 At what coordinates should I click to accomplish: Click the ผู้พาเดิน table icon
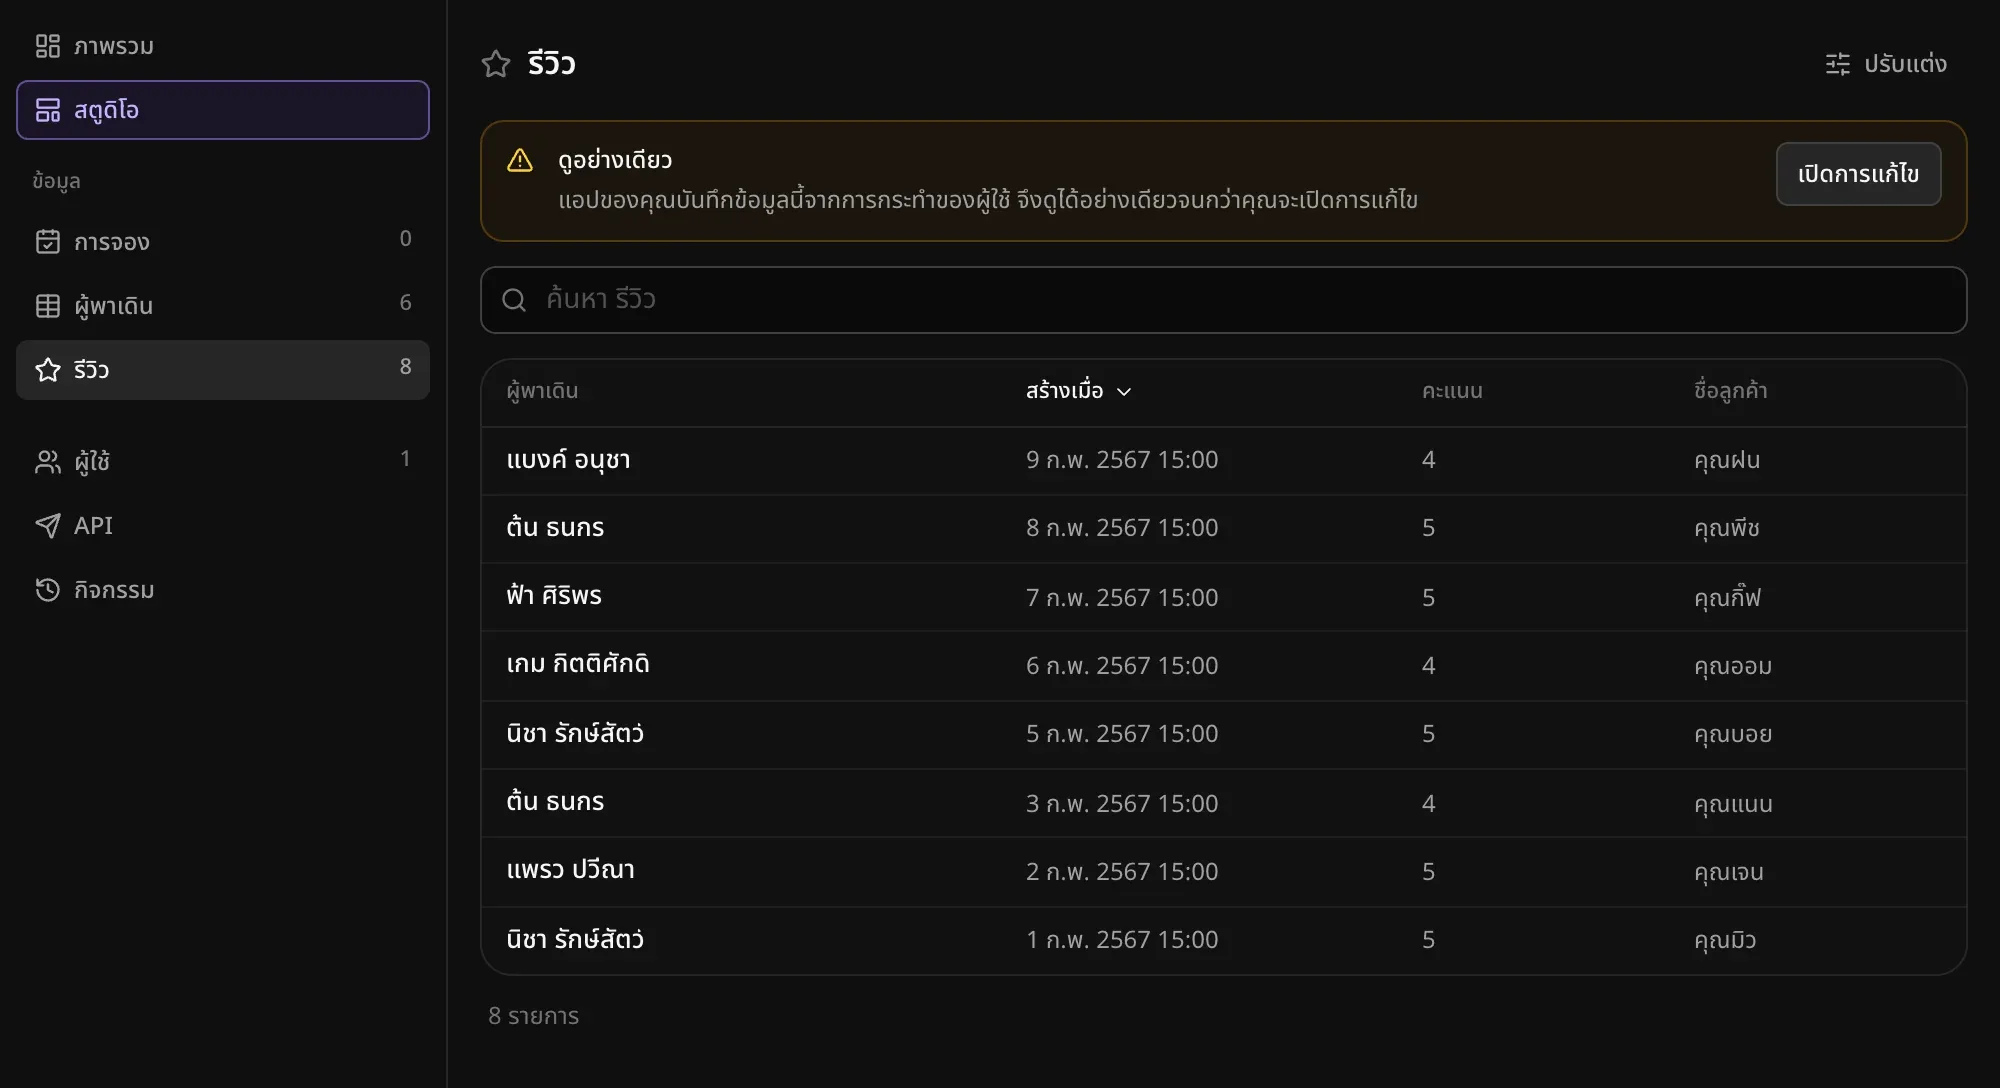coord(47,306)
